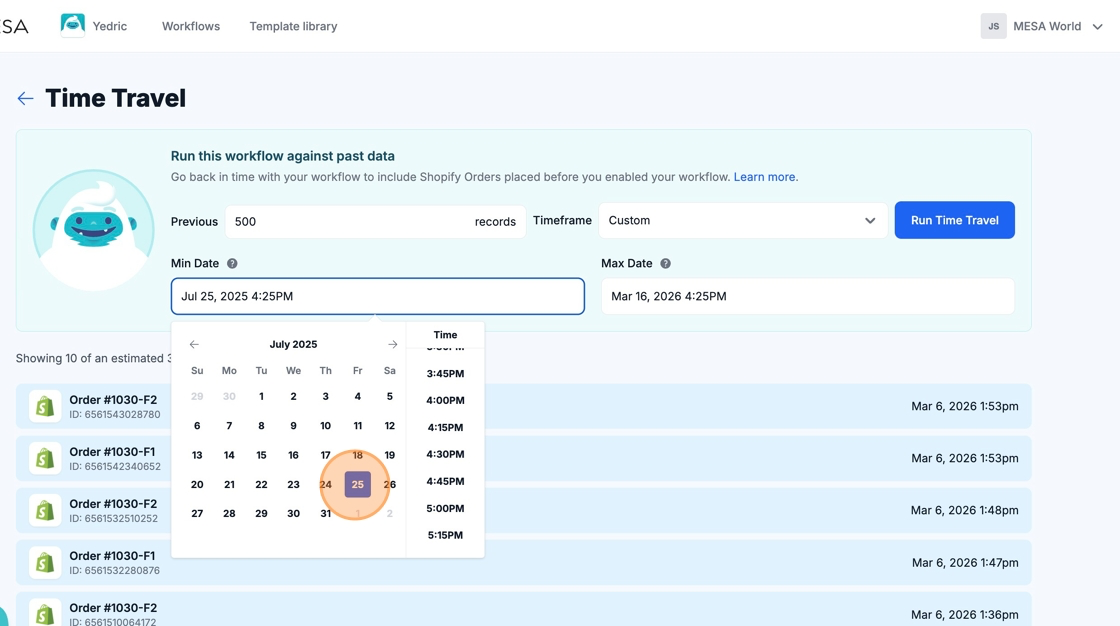Click the Run Time Travel button
This screenshot has width=1120, height=626.
point(954,221)
